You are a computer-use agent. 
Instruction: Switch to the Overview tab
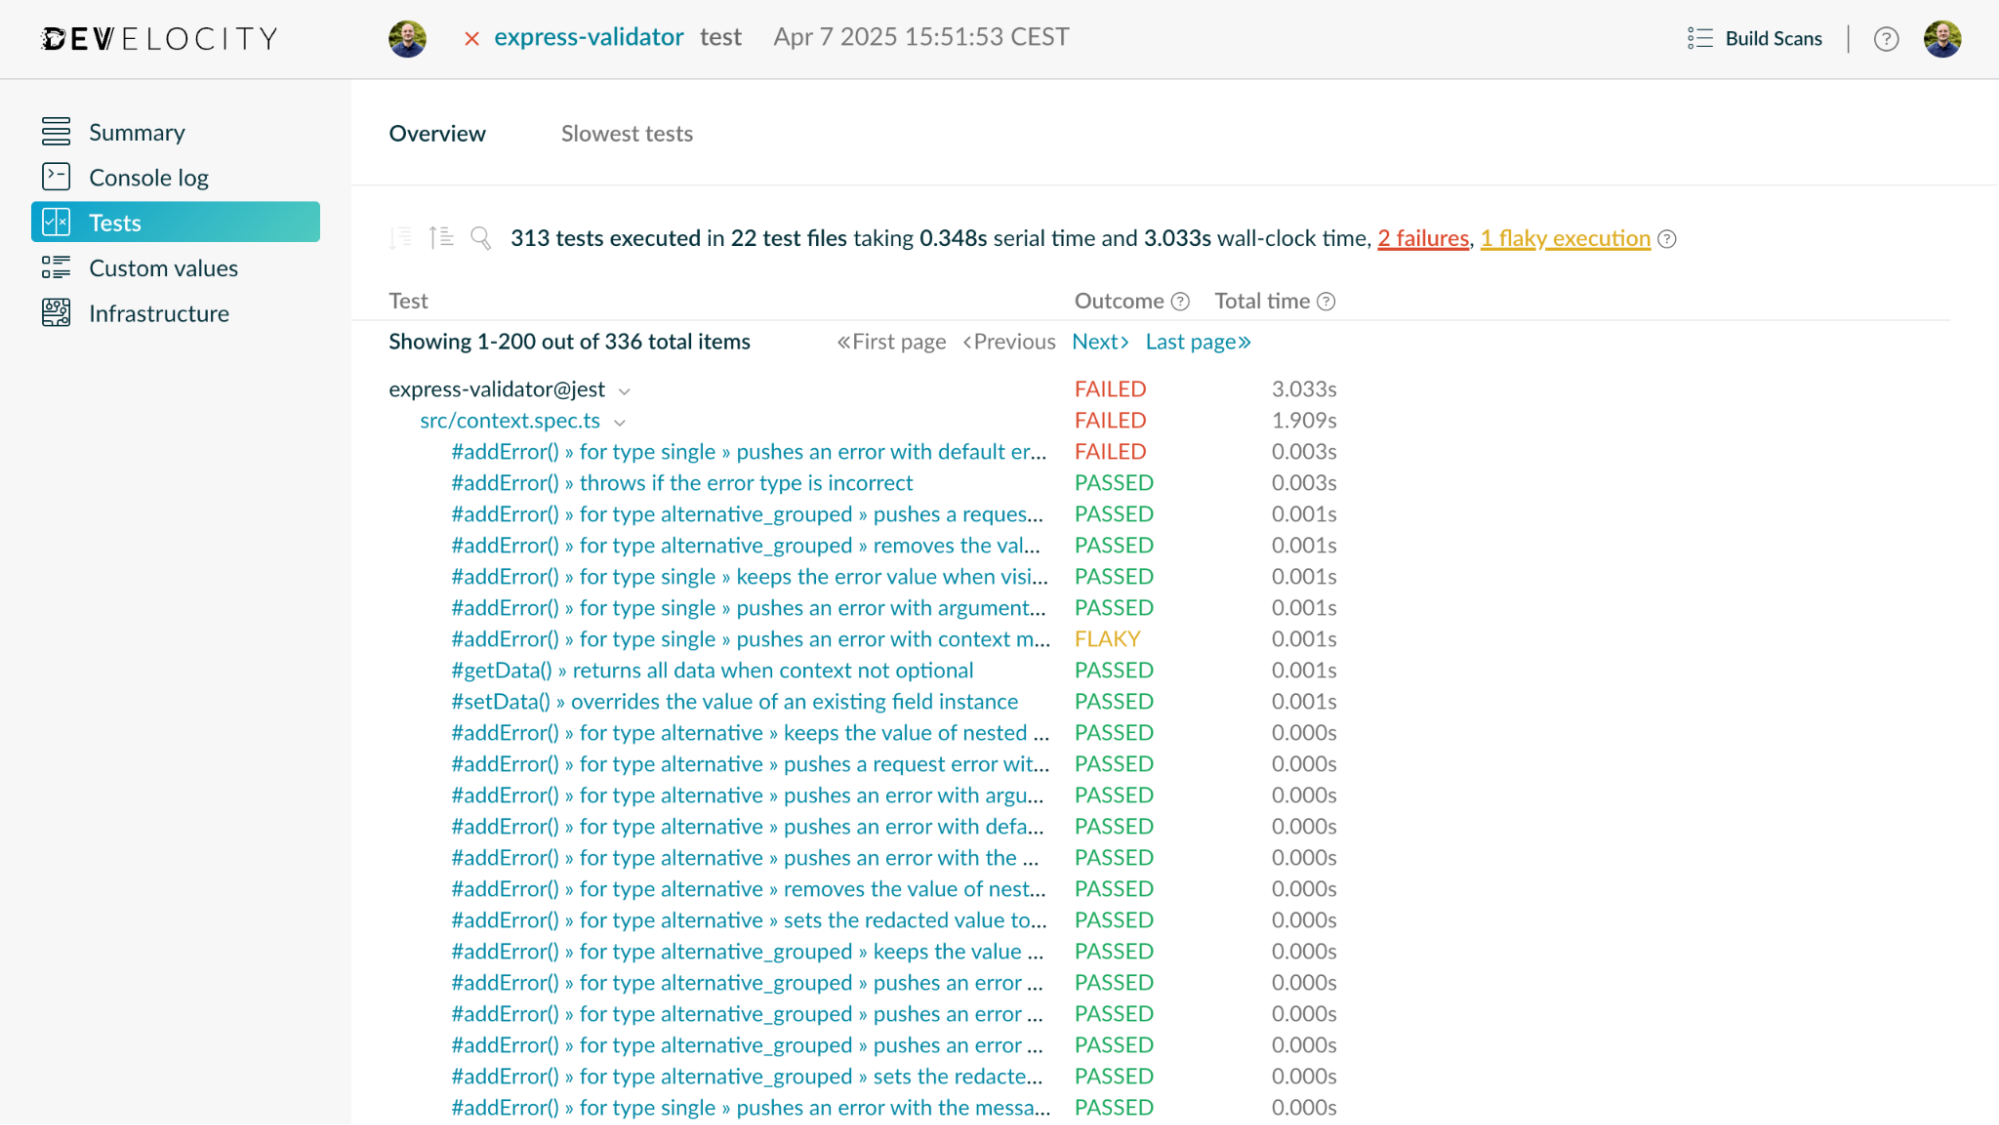click(x=437, y=133)
